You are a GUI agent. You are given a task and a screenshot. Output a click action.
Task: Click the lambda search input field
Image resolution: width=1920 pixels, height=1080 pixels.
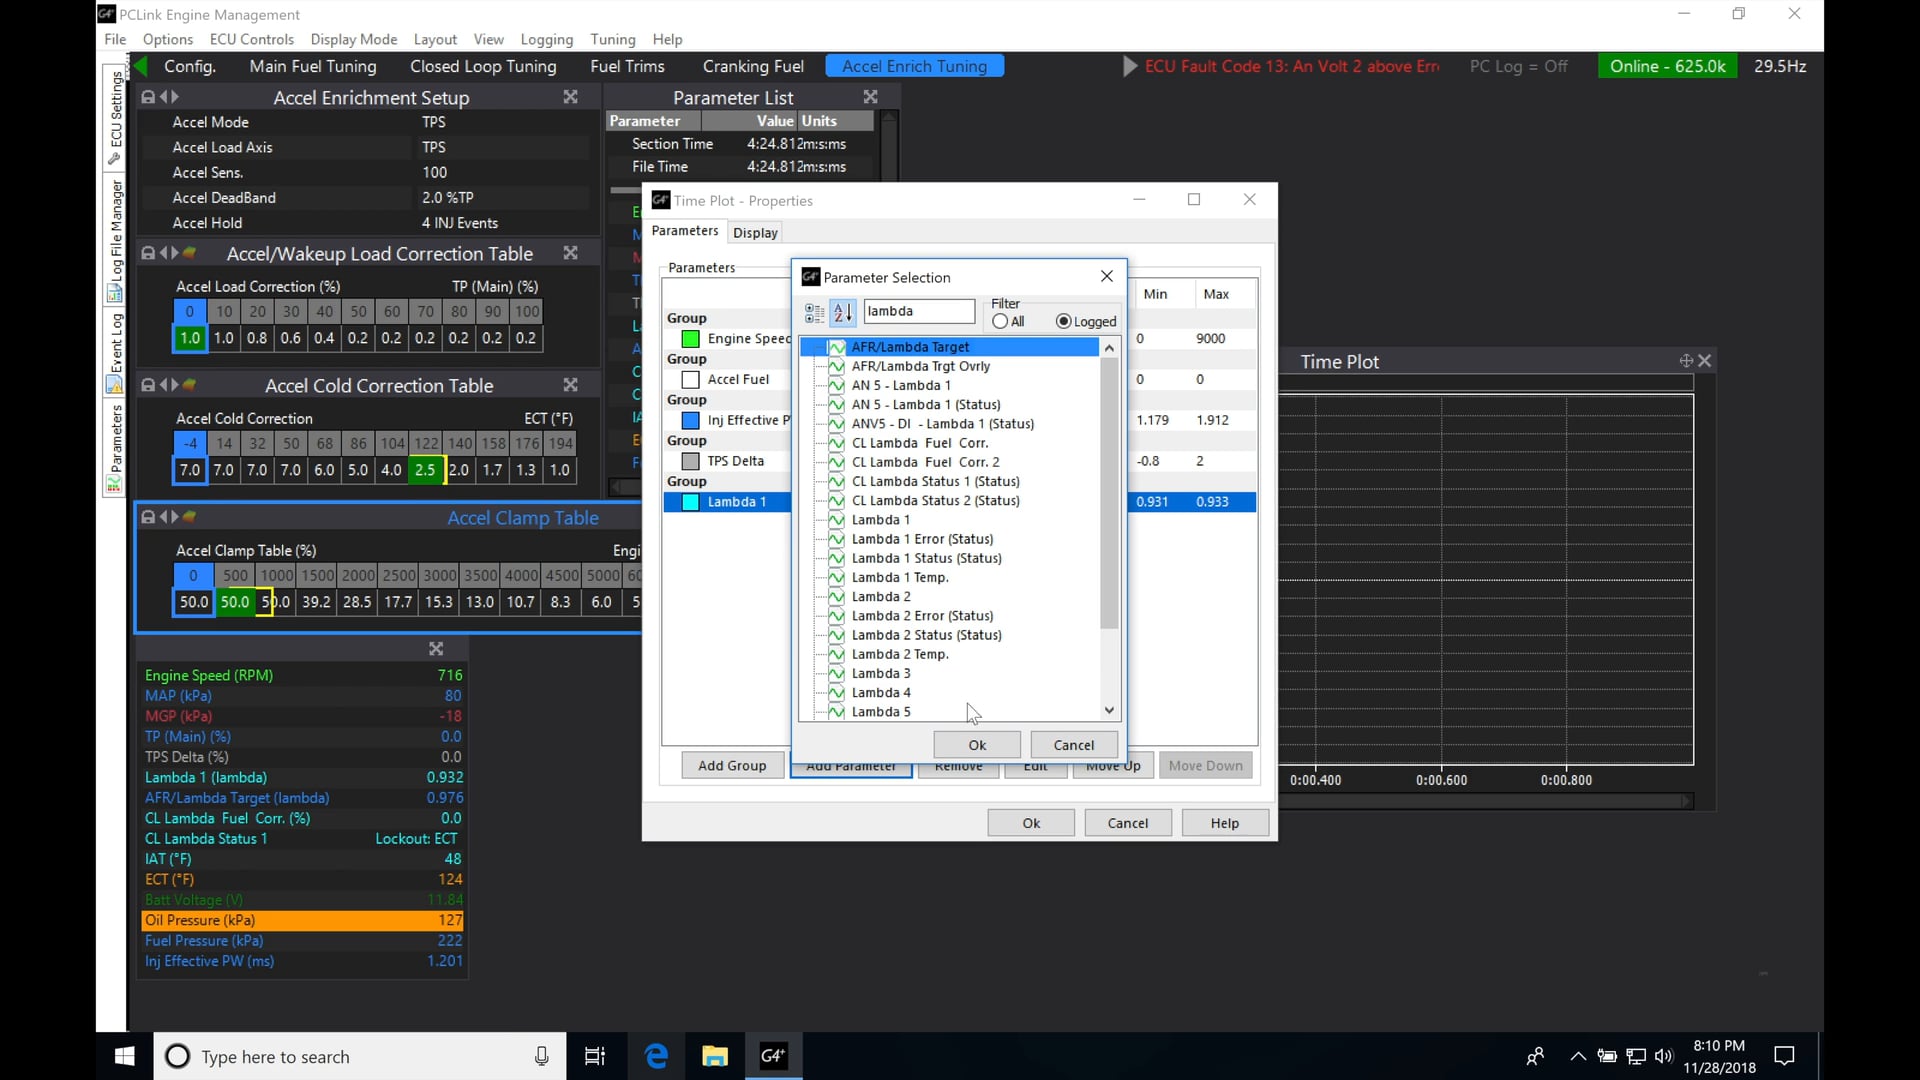point(918,311)
